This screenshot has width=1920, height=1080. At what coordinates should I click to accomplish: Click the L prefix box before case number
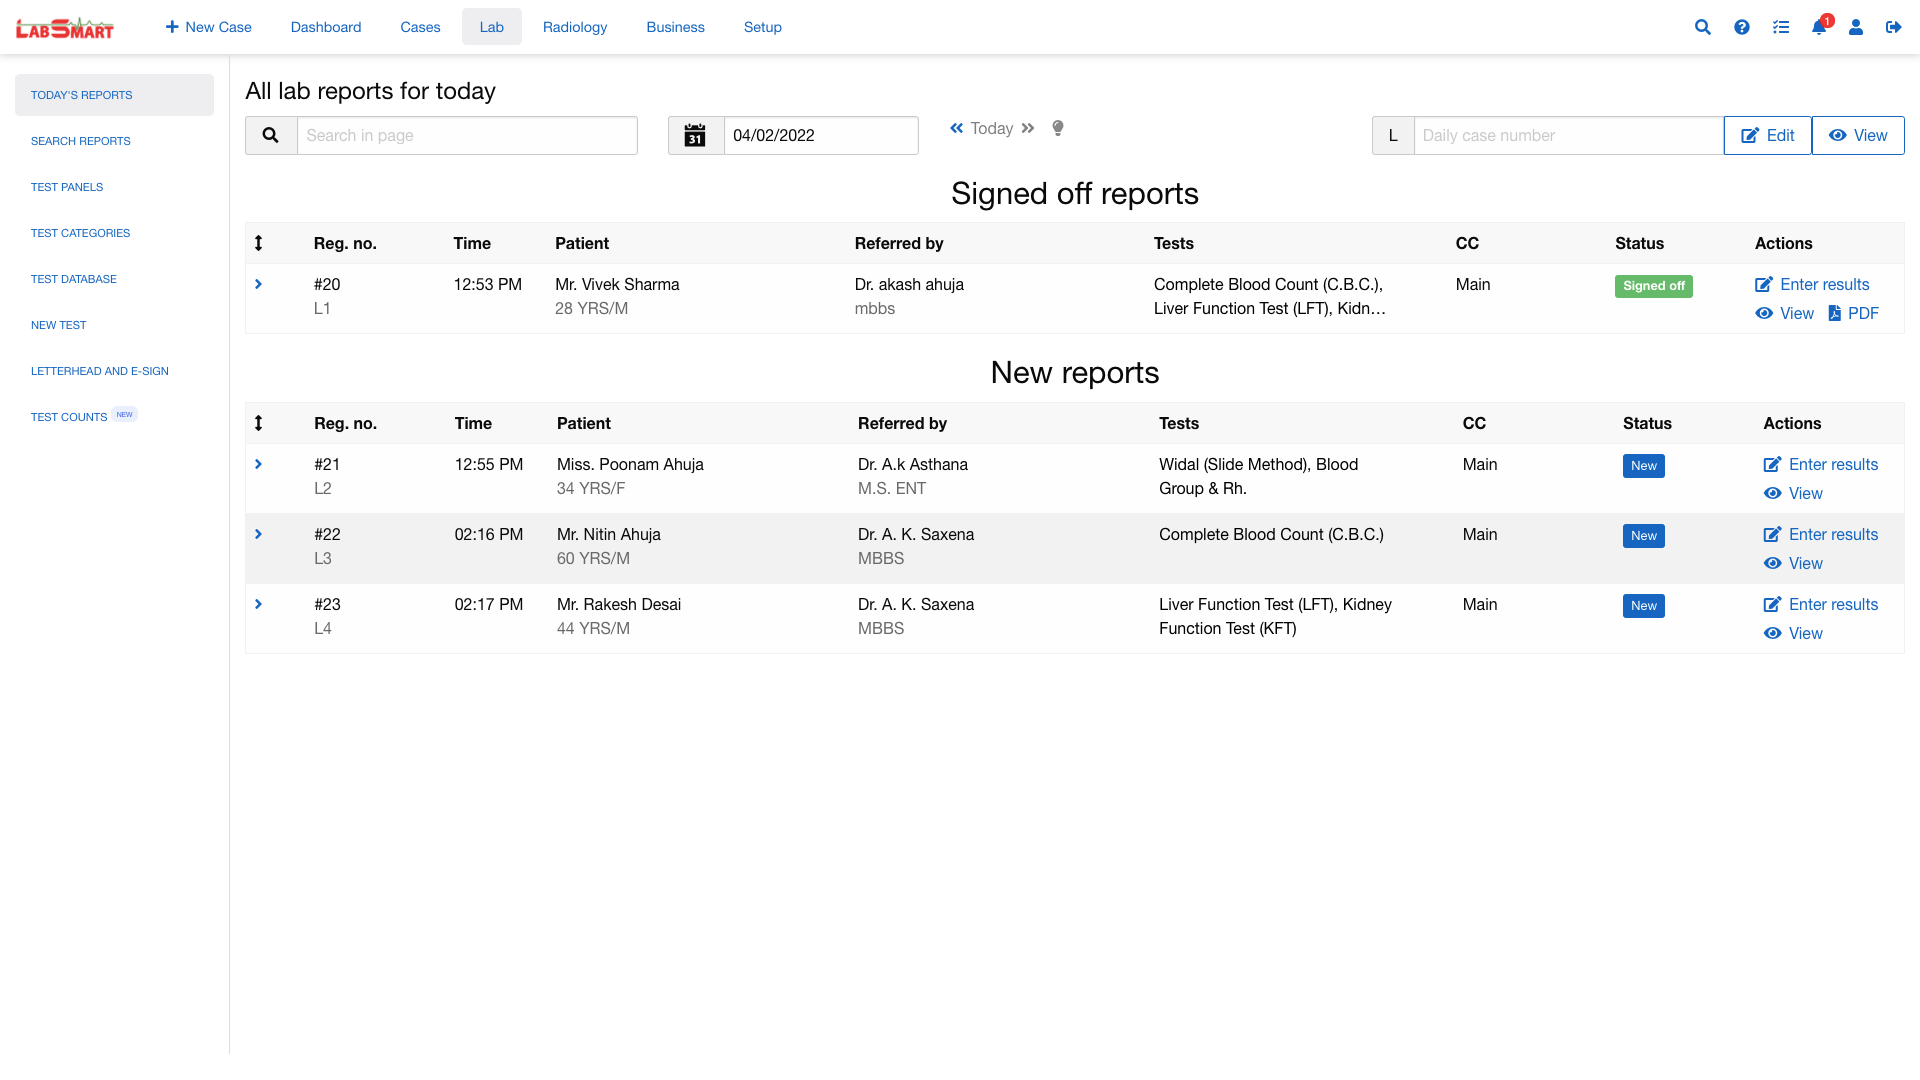coord(1393,135)
